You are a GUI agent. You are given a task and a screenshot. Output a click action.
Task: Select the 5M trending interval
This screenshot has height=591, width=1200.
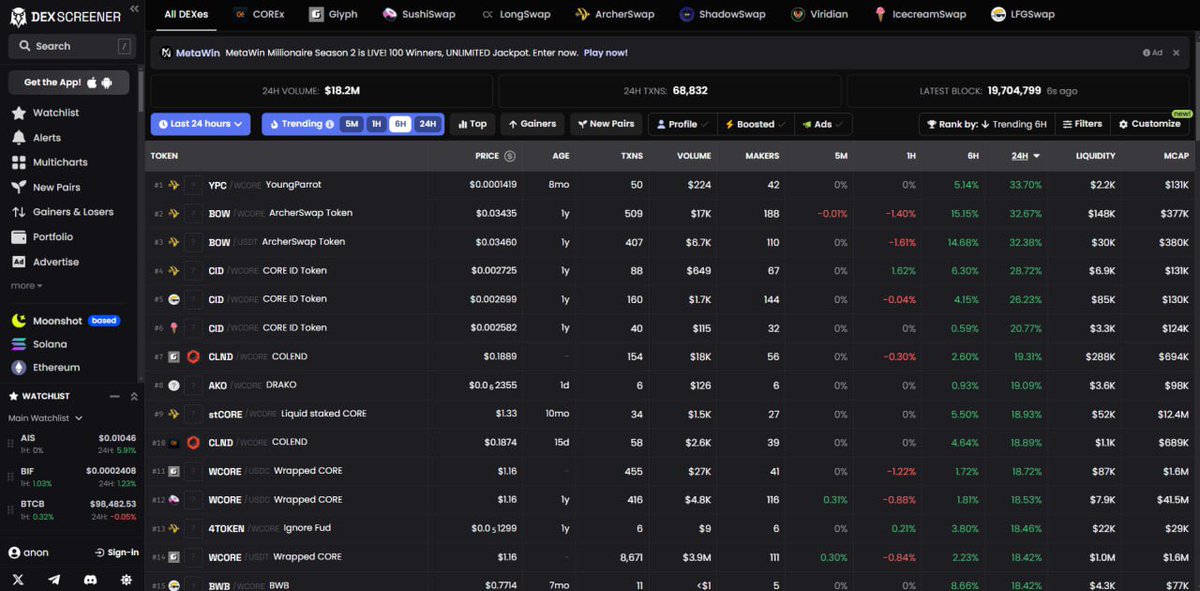click(351, 124)
